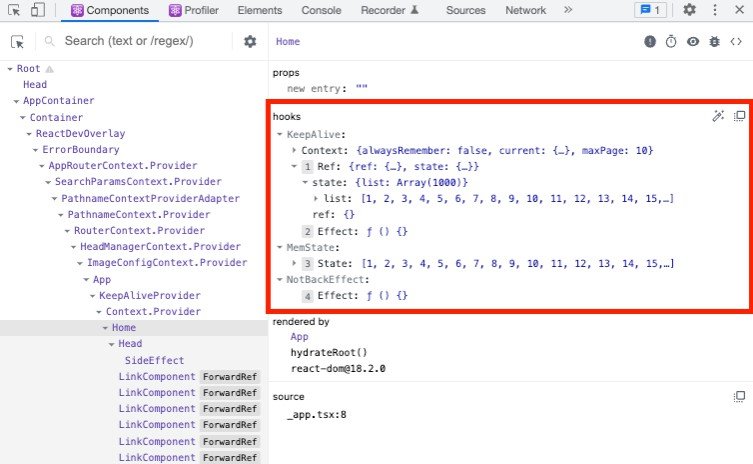Inspect matching DOM element eye icon
Image resolution: width=753 pixels, height=464 pixels.
tap(693, 42)
